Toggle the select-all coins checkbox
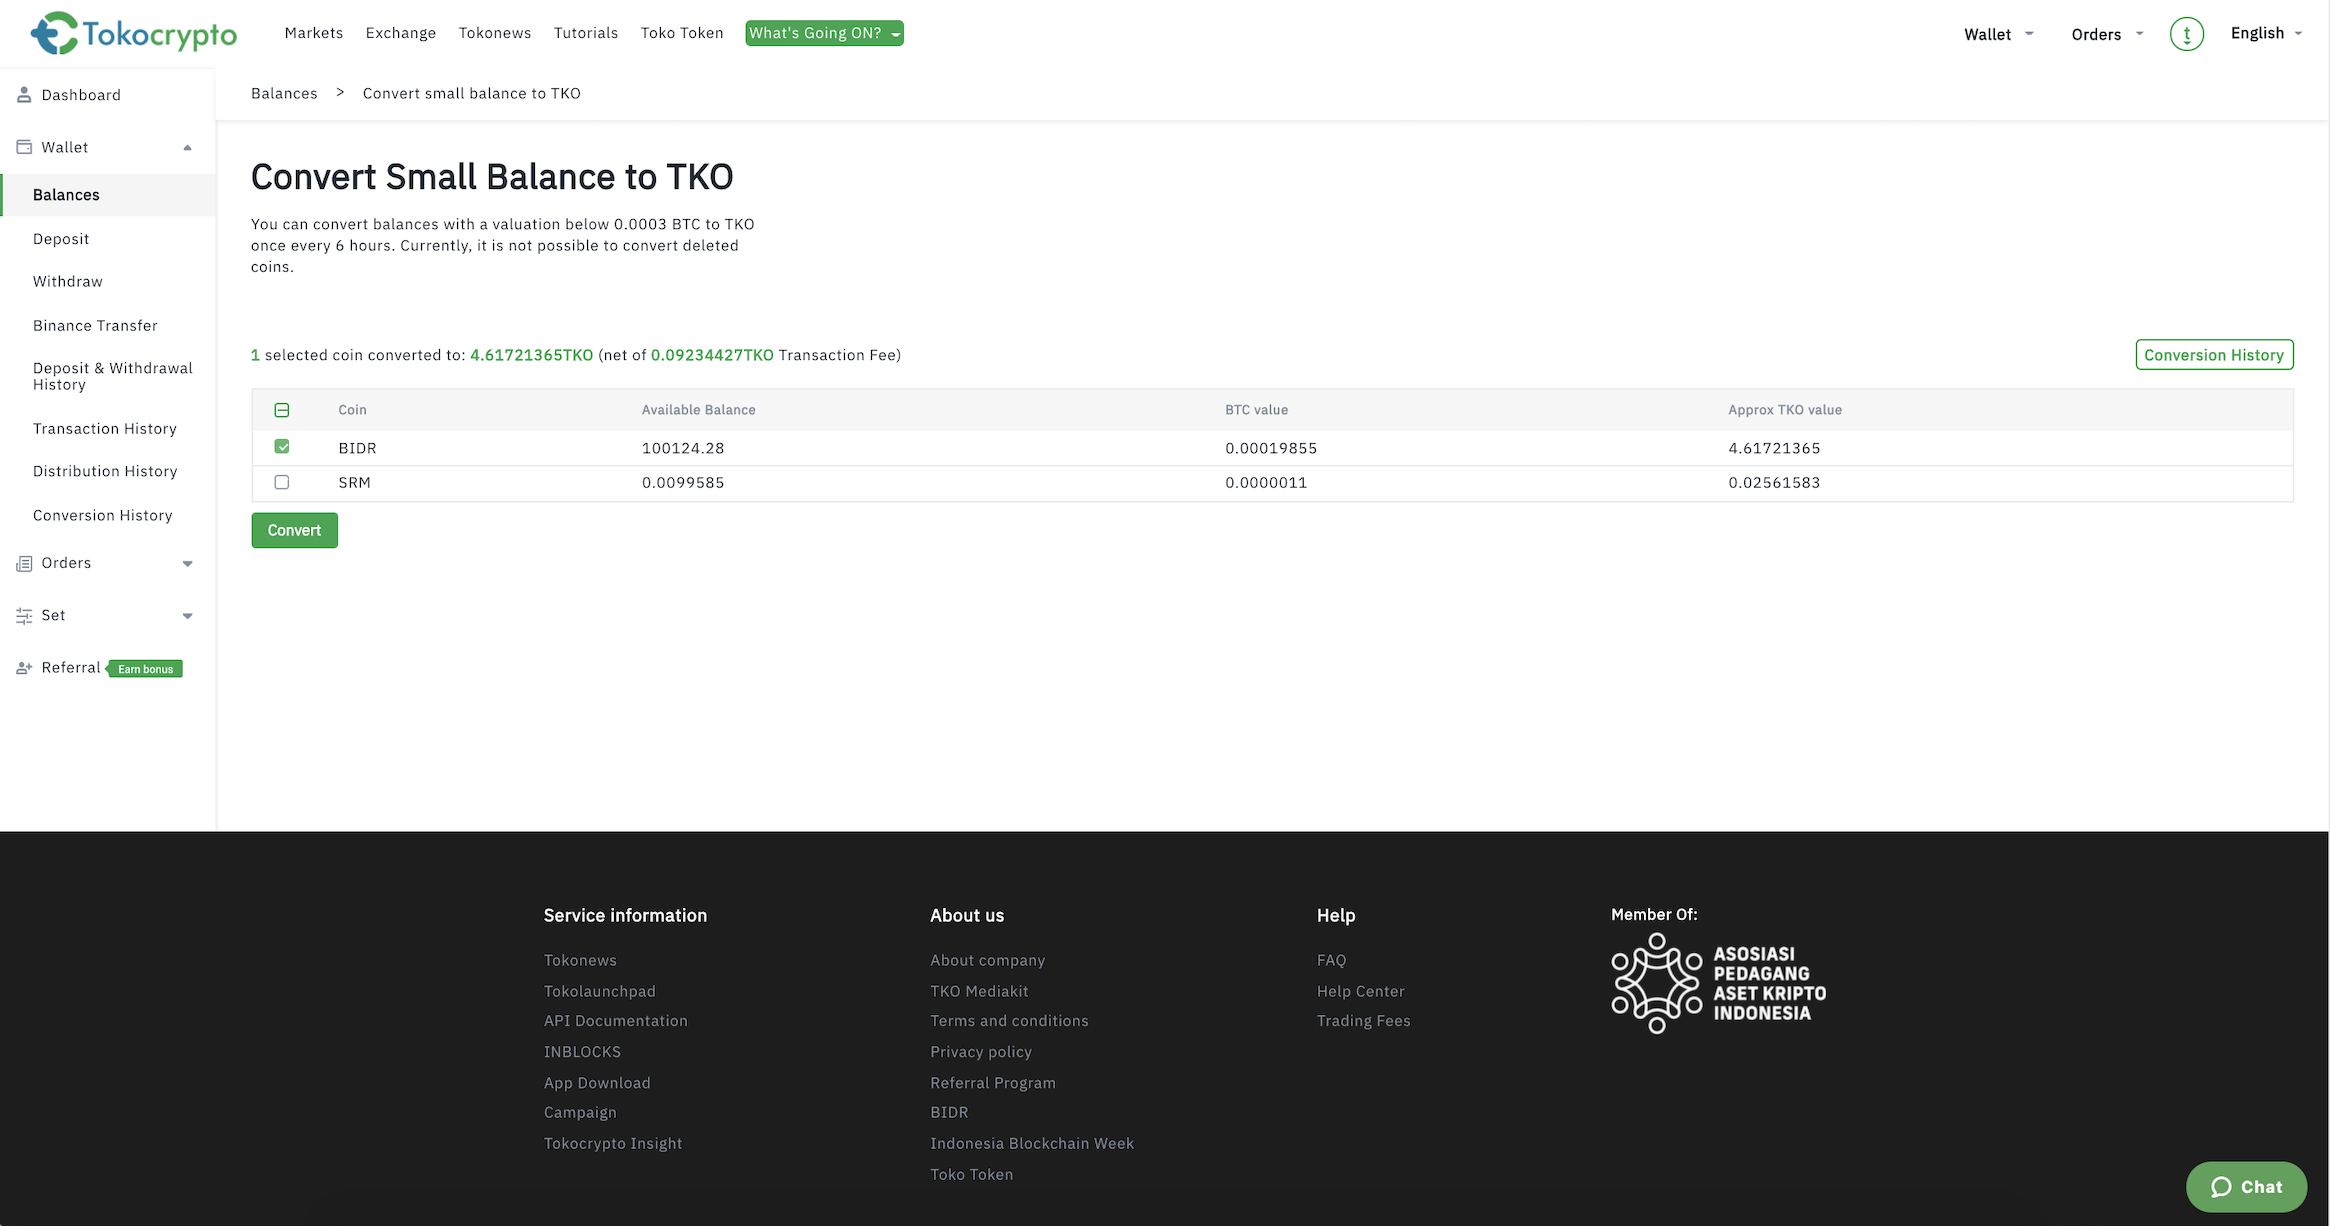 (x=281, y=410)
